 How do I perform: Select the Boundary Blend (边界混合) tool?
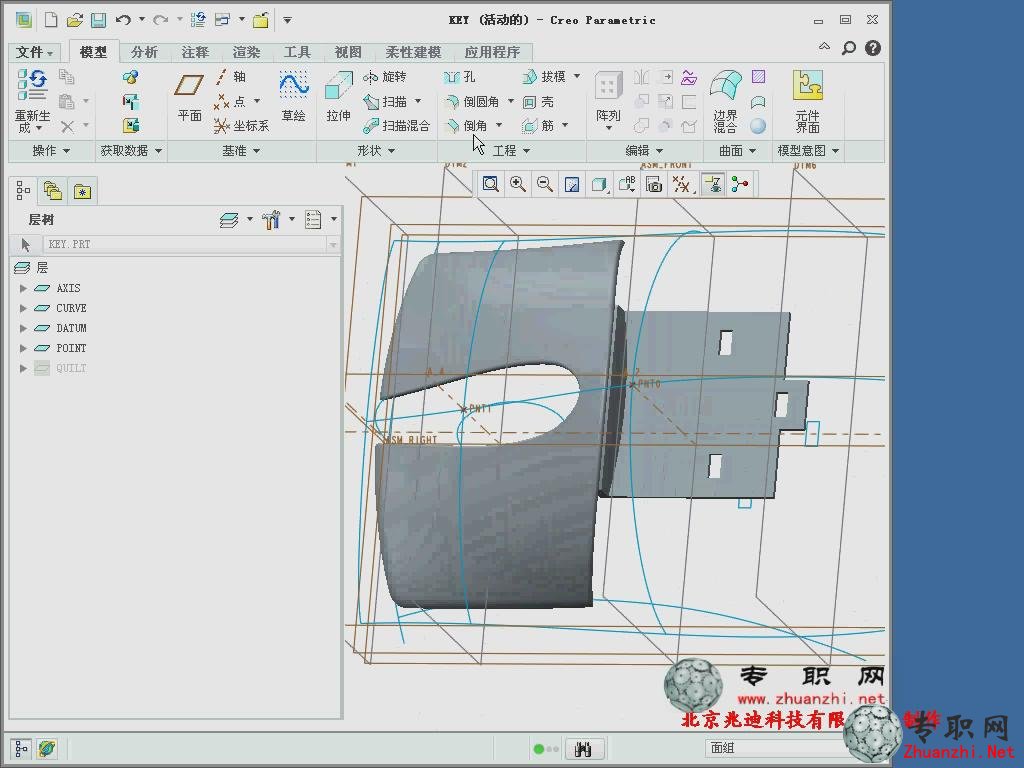[x=726, y=101]
